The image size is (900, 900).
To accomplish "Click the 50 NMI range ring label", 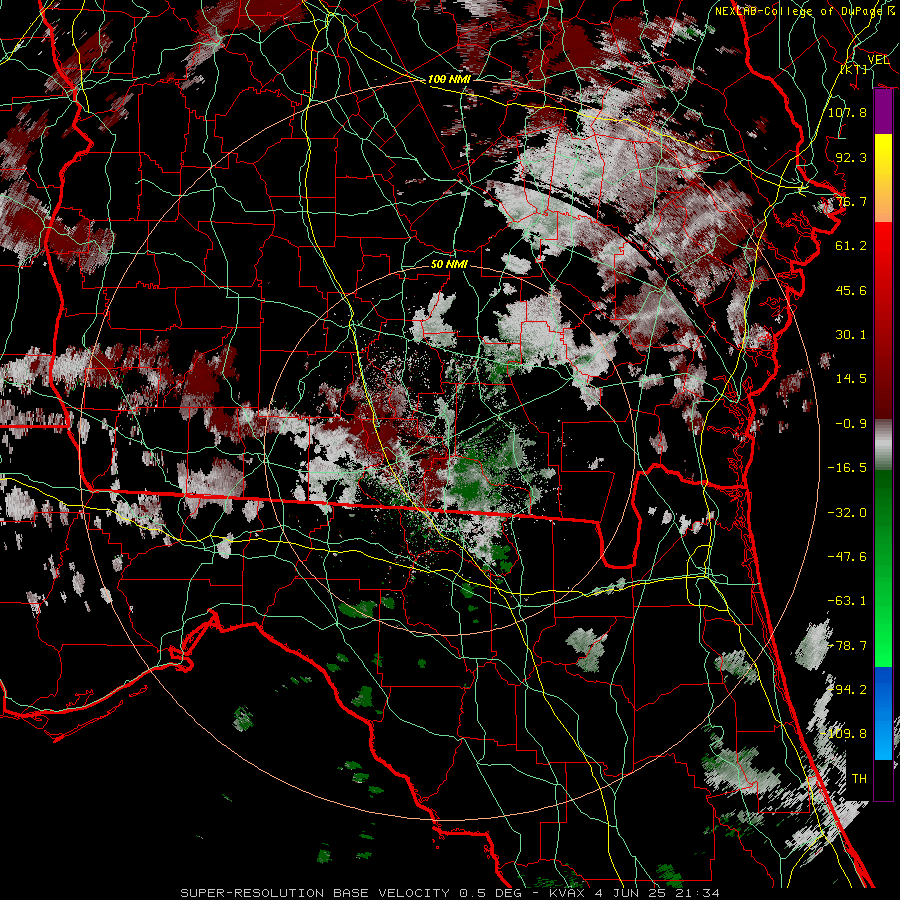I will pyautogui.click(x=449, y=264).
